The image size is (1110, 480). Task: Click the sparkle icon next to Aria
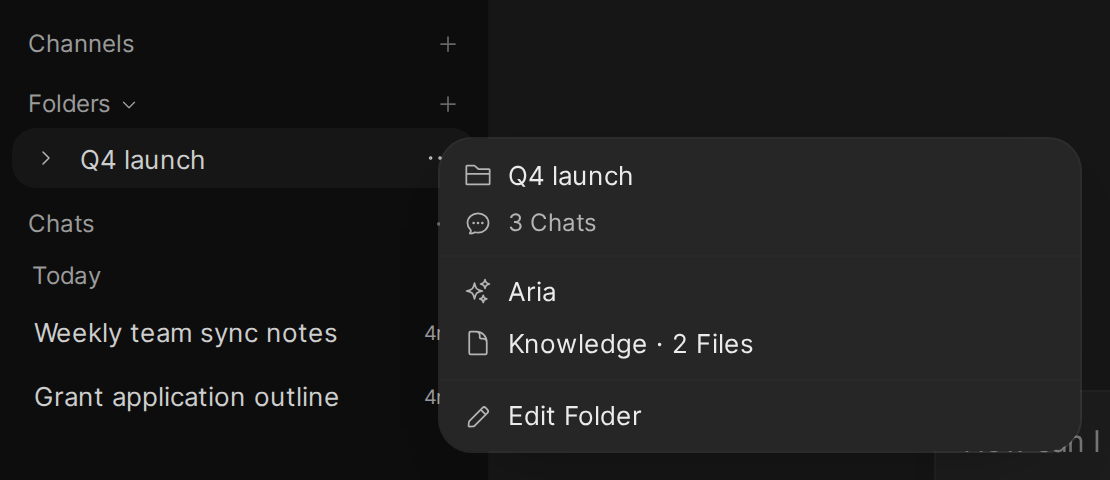(x=478, y=292)
